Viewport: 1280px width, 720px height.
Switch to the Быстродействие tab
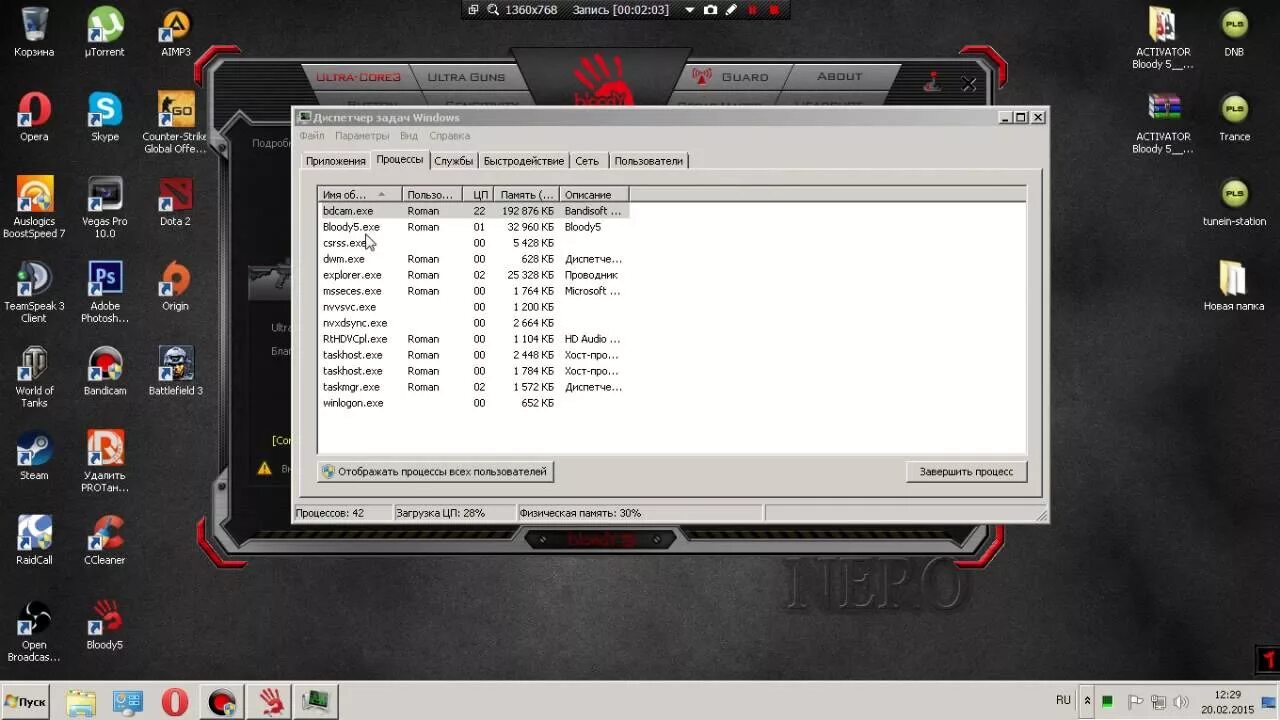524,161
